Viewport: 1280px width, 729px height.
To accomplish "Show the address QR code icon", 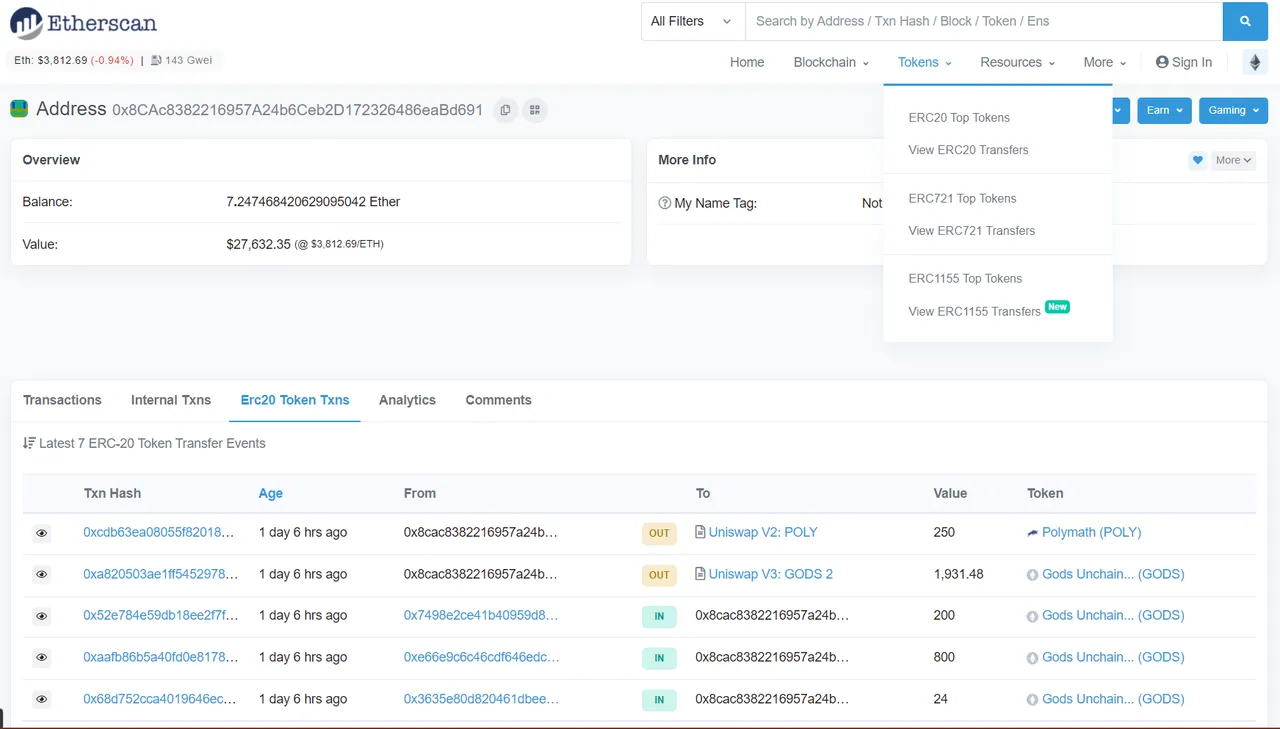I will [535, 110].
